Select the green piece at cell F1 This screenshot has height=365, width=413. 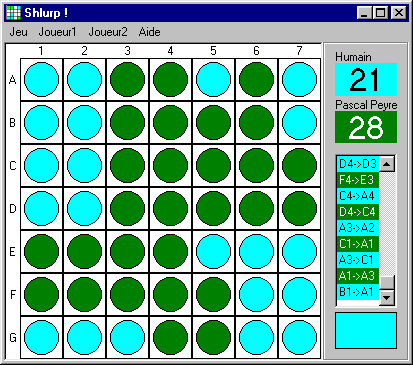click(x=41, y=295)
